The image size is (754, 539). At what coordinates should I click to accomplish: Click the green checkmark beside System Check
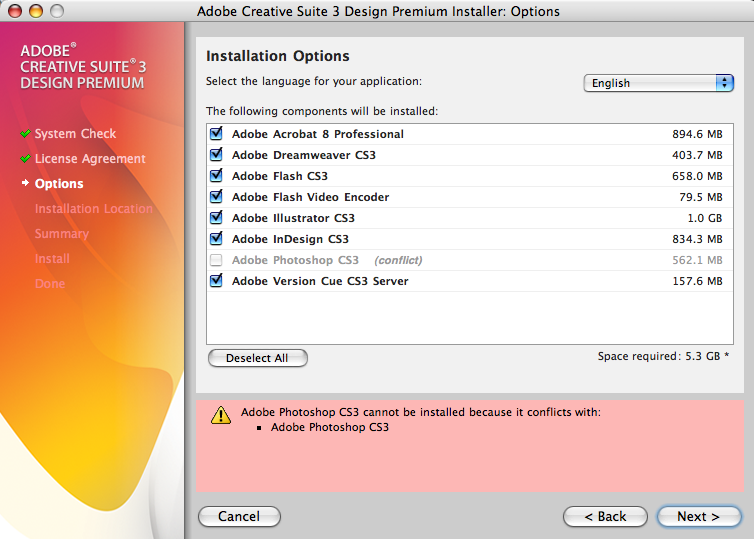click(25, 134)
